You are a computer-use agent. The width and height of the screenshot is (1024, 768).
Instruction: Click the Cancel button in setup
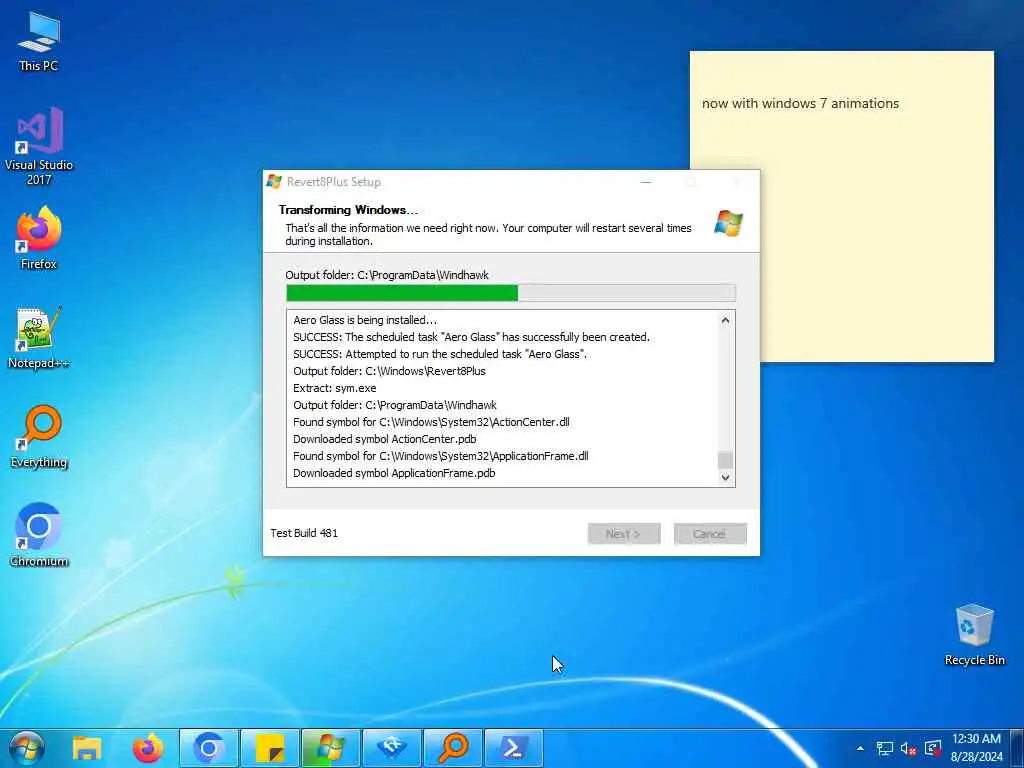[x=710, y=534]
